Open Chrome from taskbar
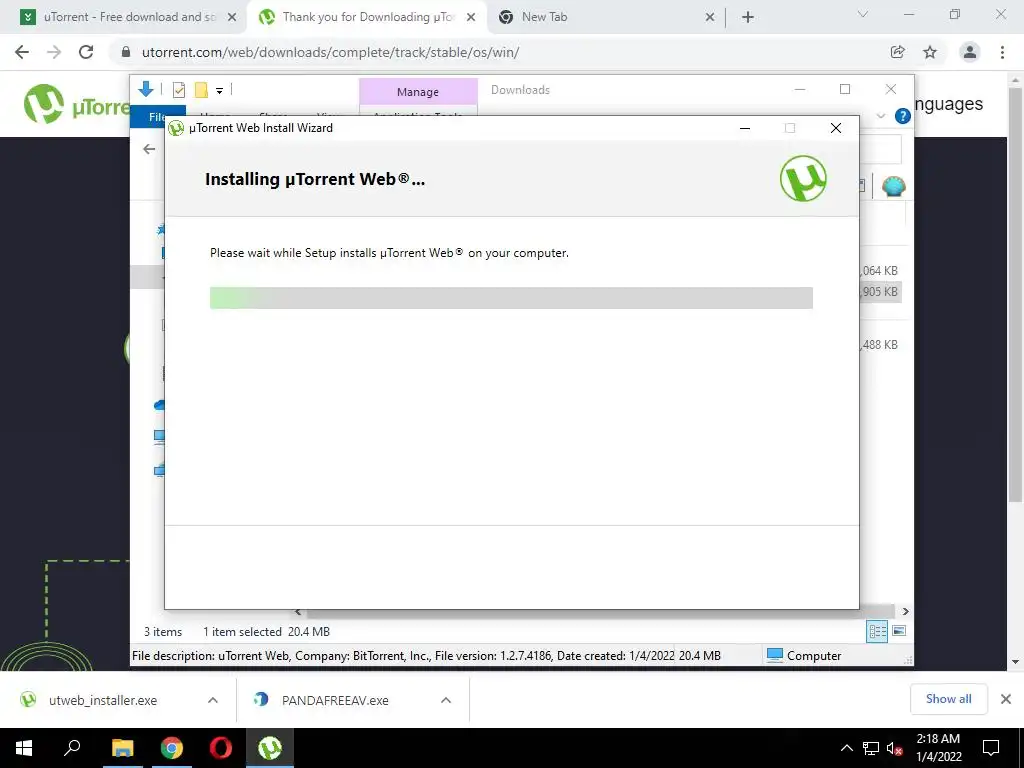 (172, 748)
